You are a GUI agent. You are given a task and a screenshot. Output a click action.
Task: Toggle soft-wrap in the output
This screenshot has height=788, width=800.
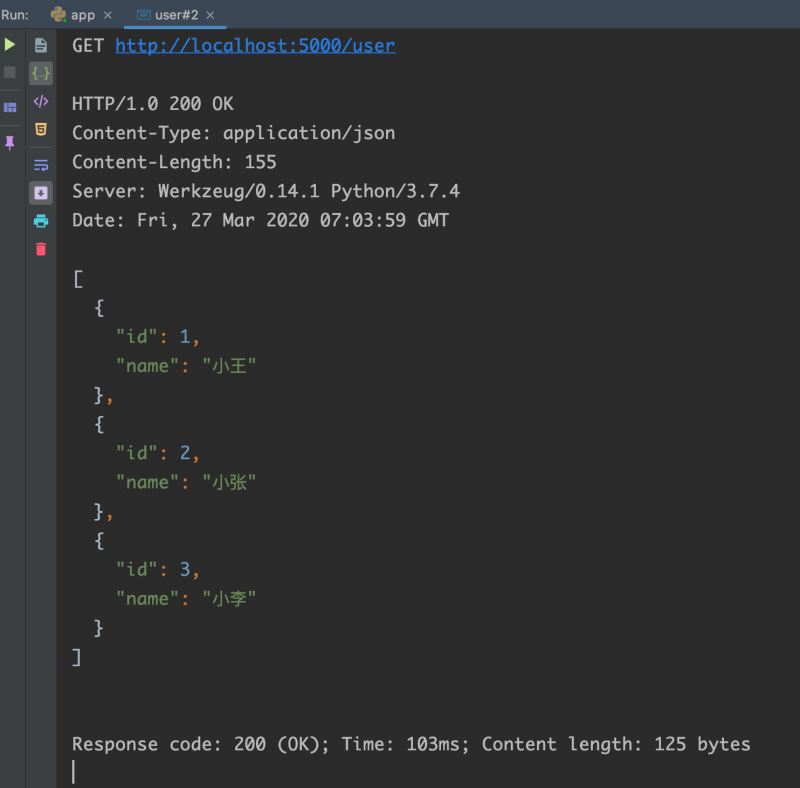41,165
